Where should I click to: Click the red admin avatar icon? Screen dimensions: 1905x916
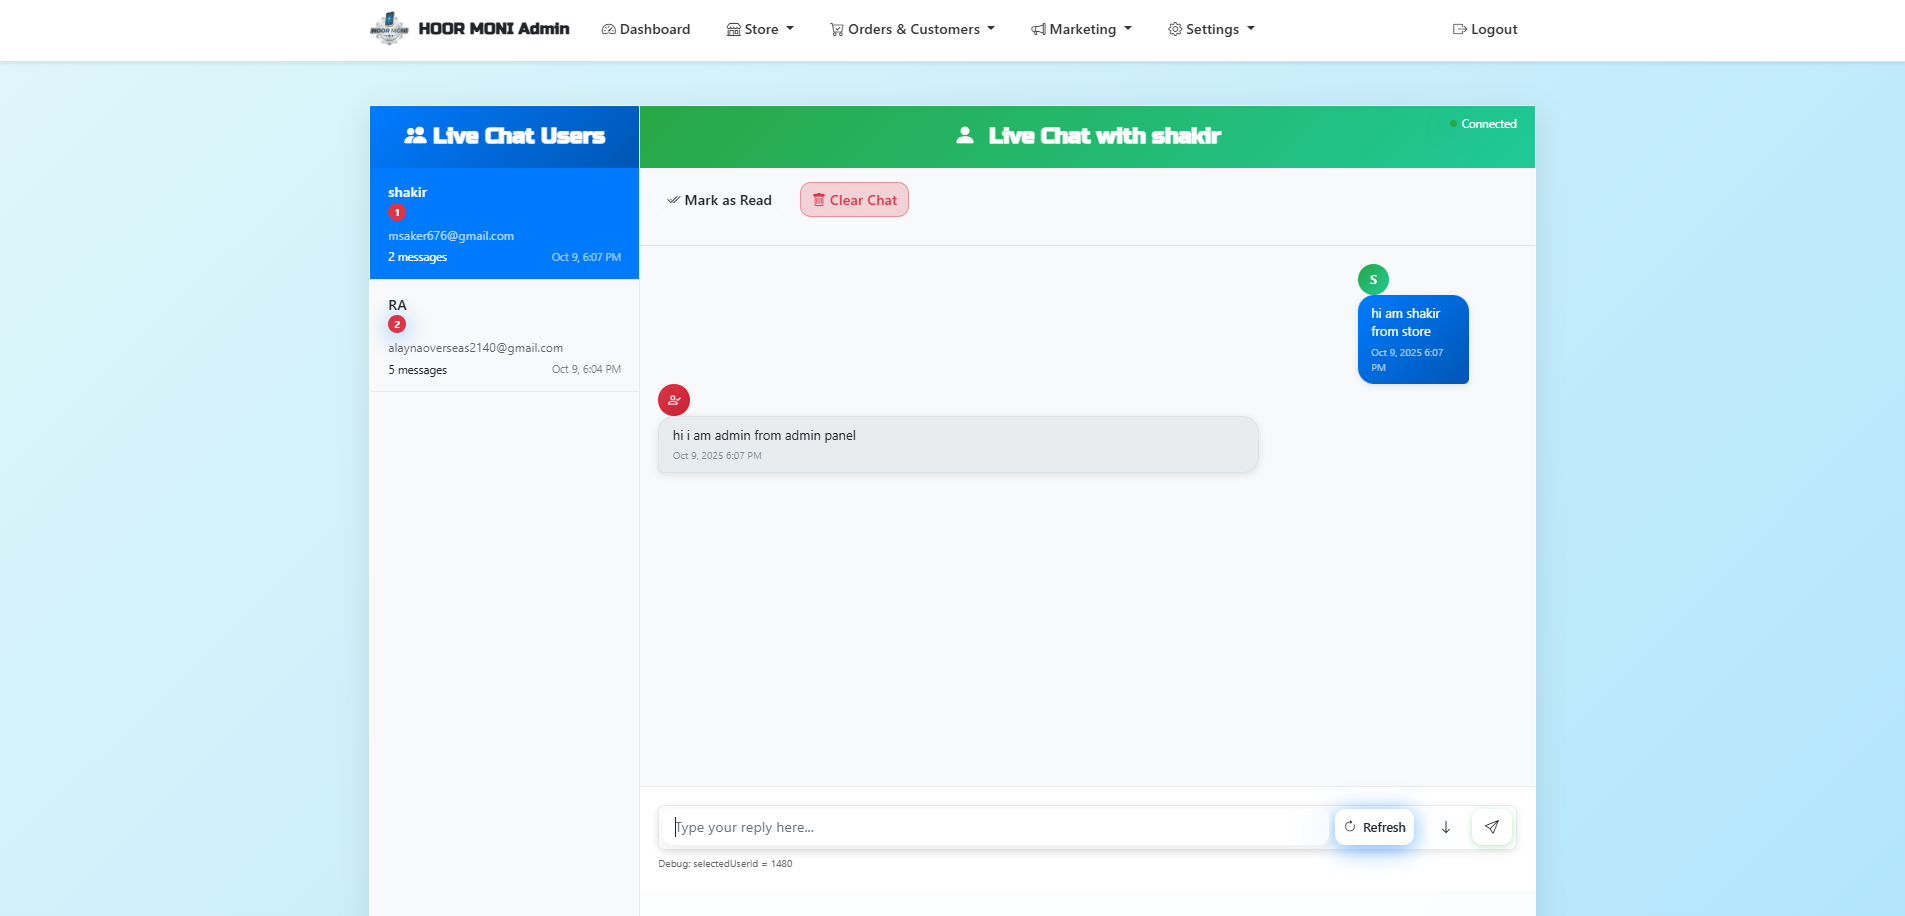coord(674,400)
